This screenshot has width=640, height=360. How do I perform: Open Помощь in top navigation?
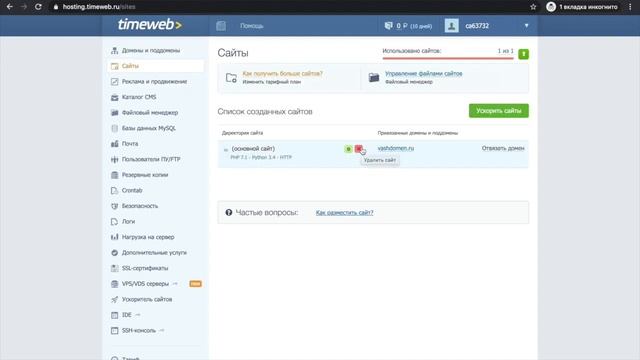[251, 26]
